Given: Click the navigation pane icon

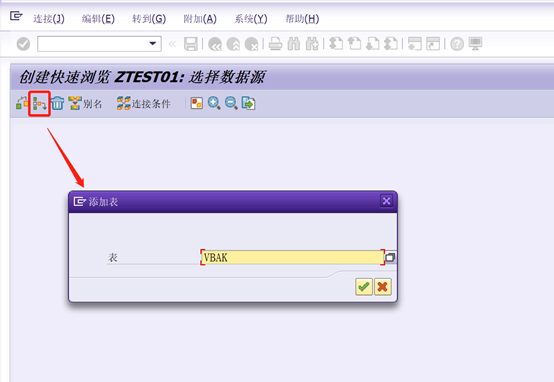Looking at the screenshot, I should click(197, 103).
